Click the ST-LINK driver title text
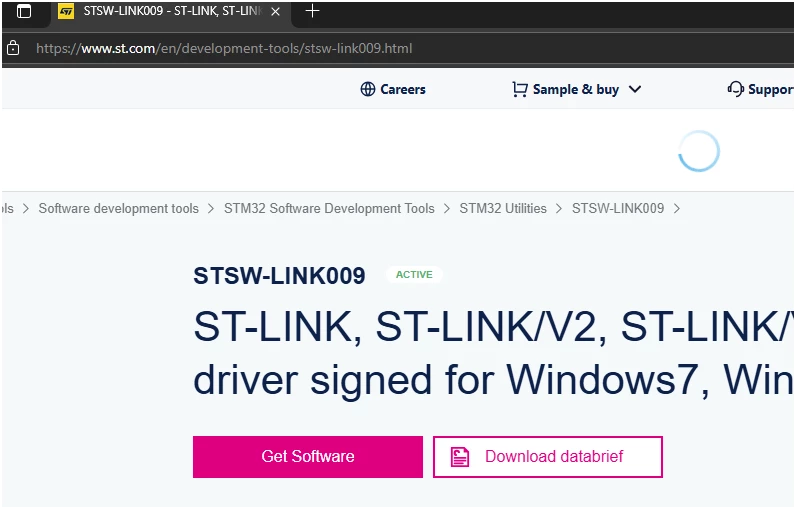The height and width of the screenshot is (509, 796). pos(492,353)
